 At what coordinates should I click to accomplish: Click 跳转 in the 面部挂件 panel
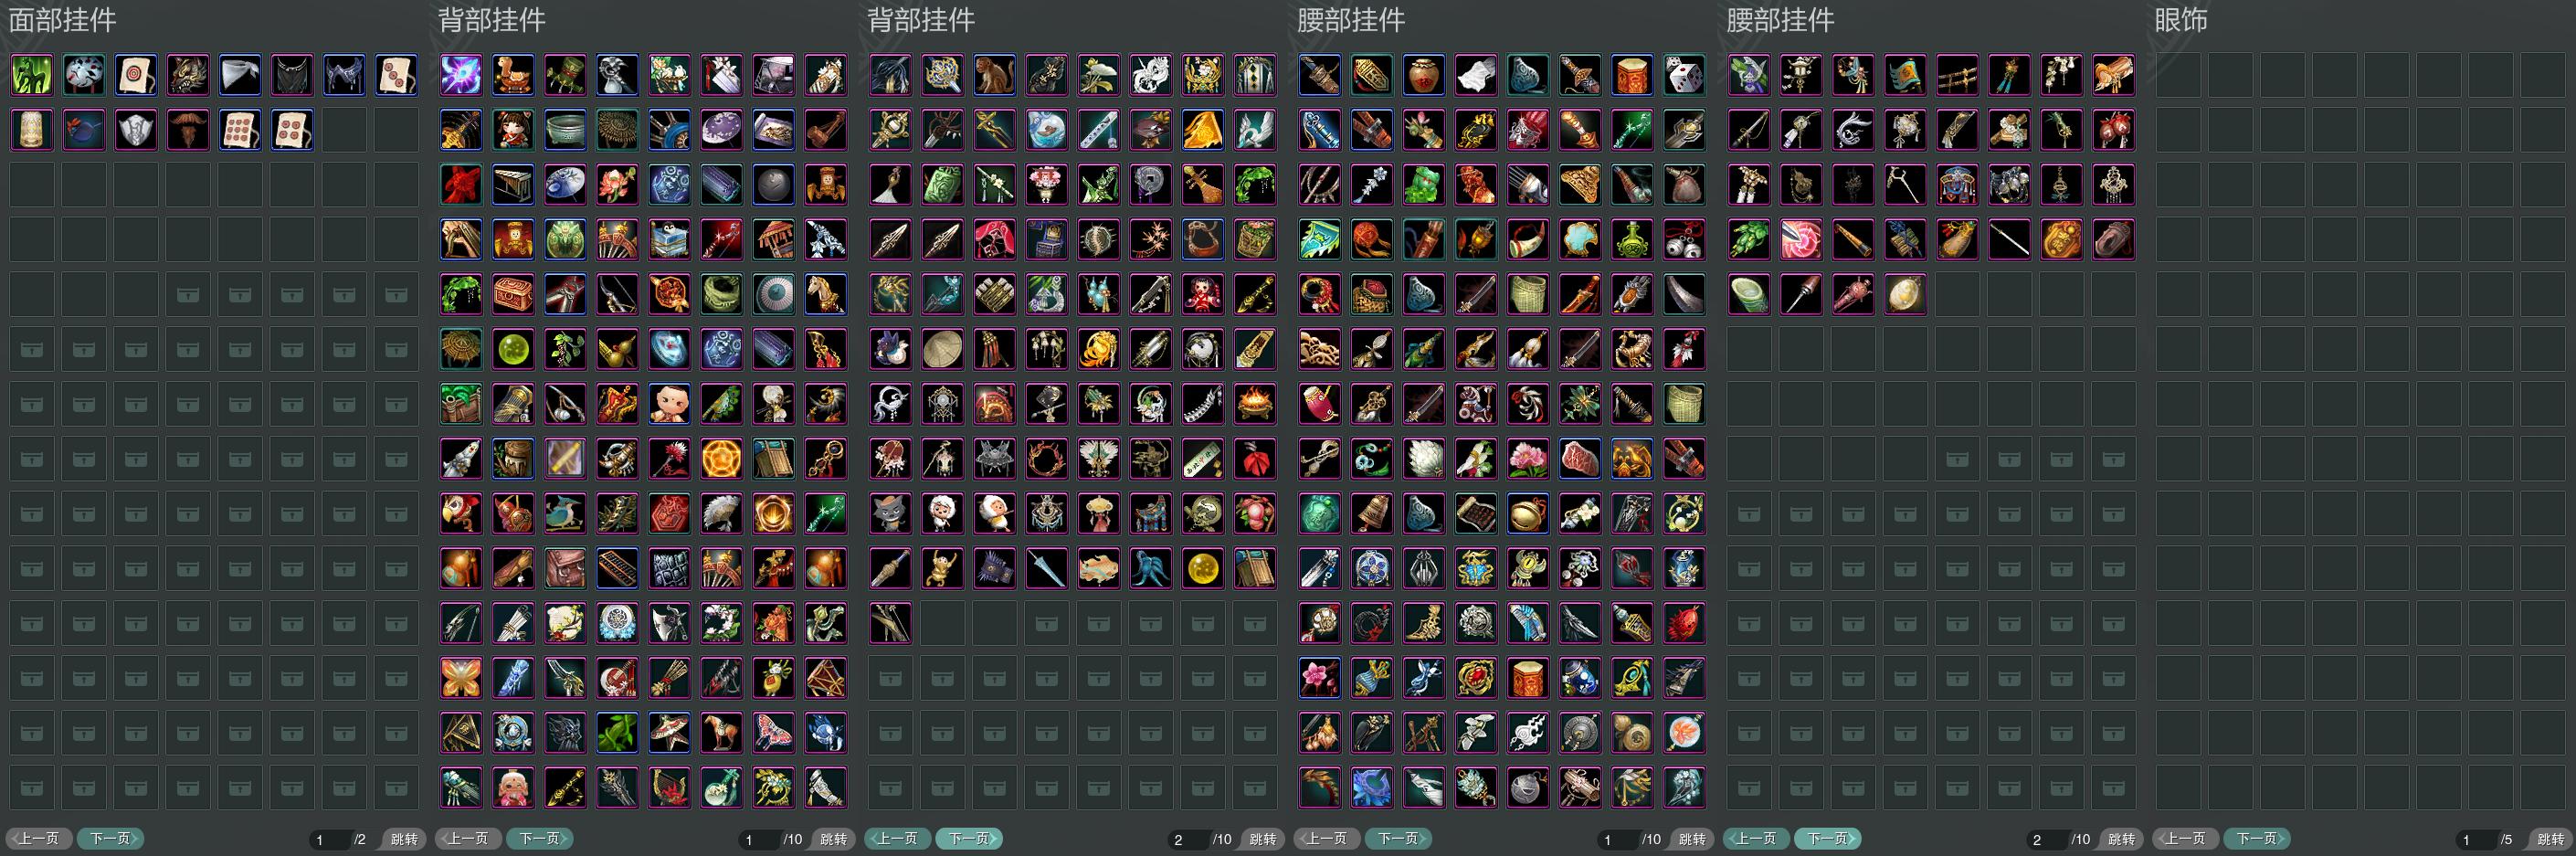(x=404, y=839)
